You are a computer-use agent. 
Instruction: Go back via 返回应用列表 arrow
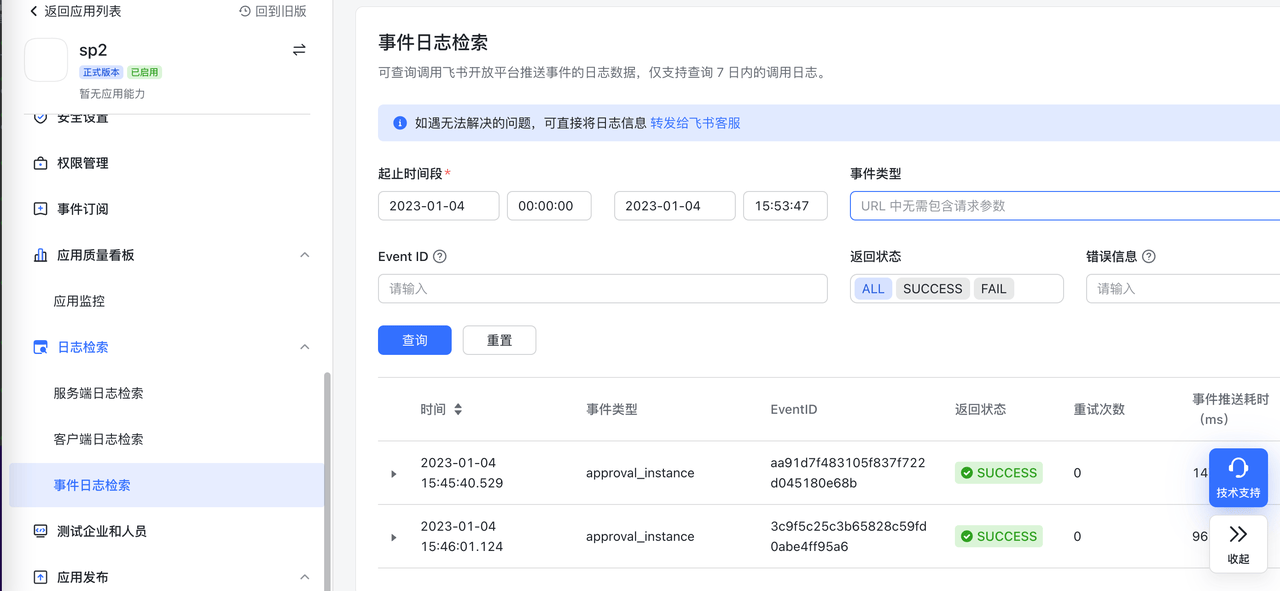pyautogui.click(x=34, y=11)
